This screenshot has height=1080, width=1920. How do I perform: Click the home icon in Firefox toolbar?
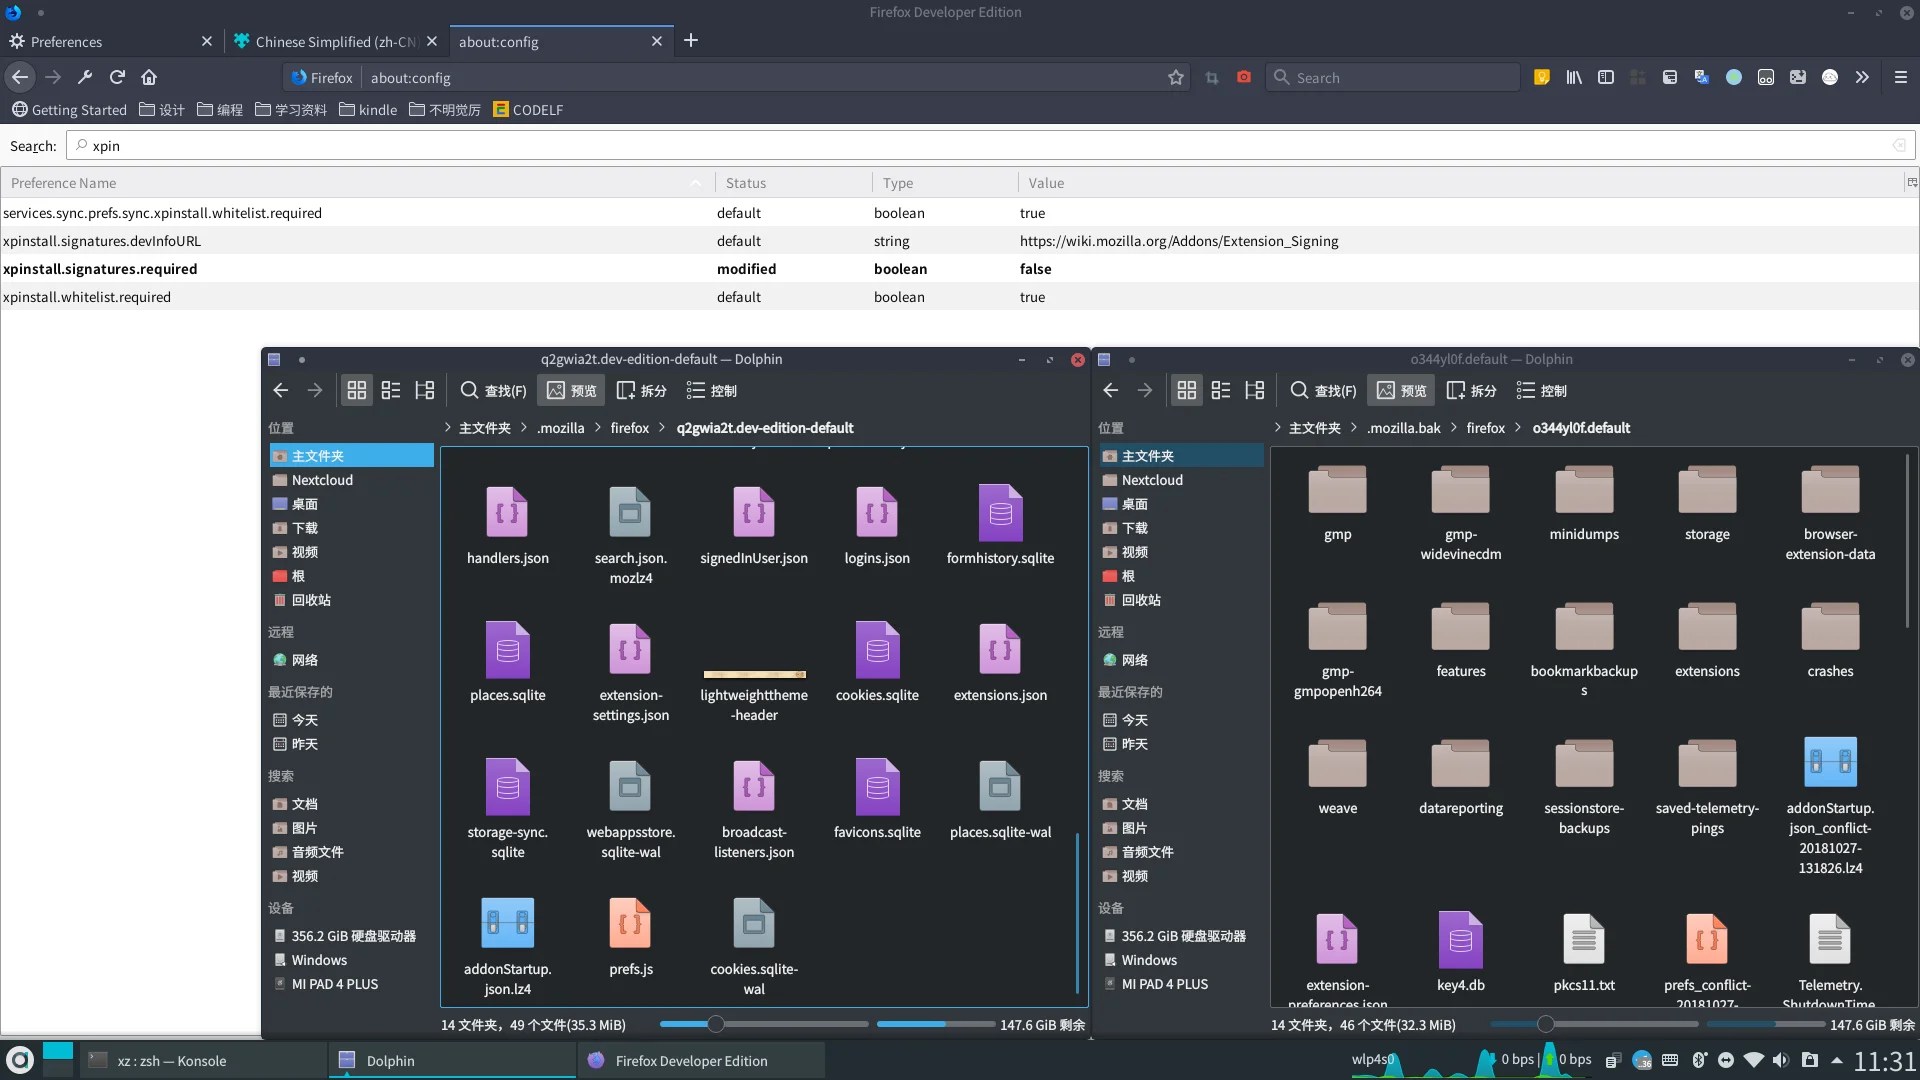[x=149, y=77]
